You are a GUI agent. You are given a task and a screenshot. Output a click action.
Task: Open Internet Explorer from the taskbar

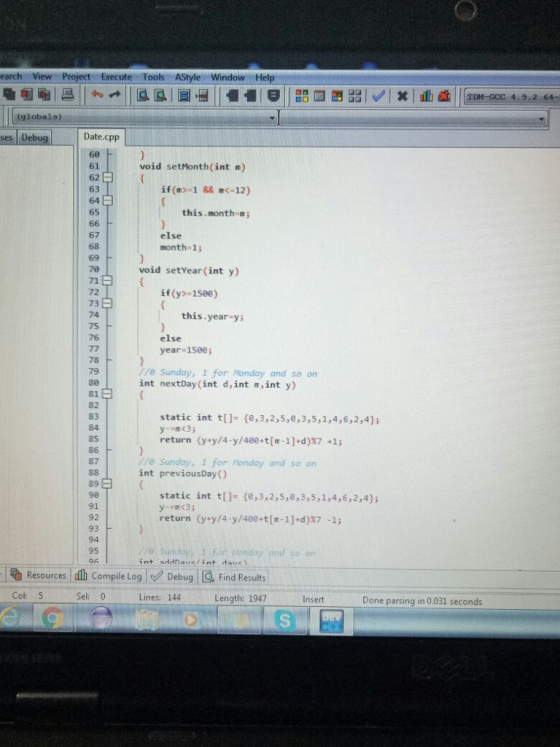pos(12,617)
